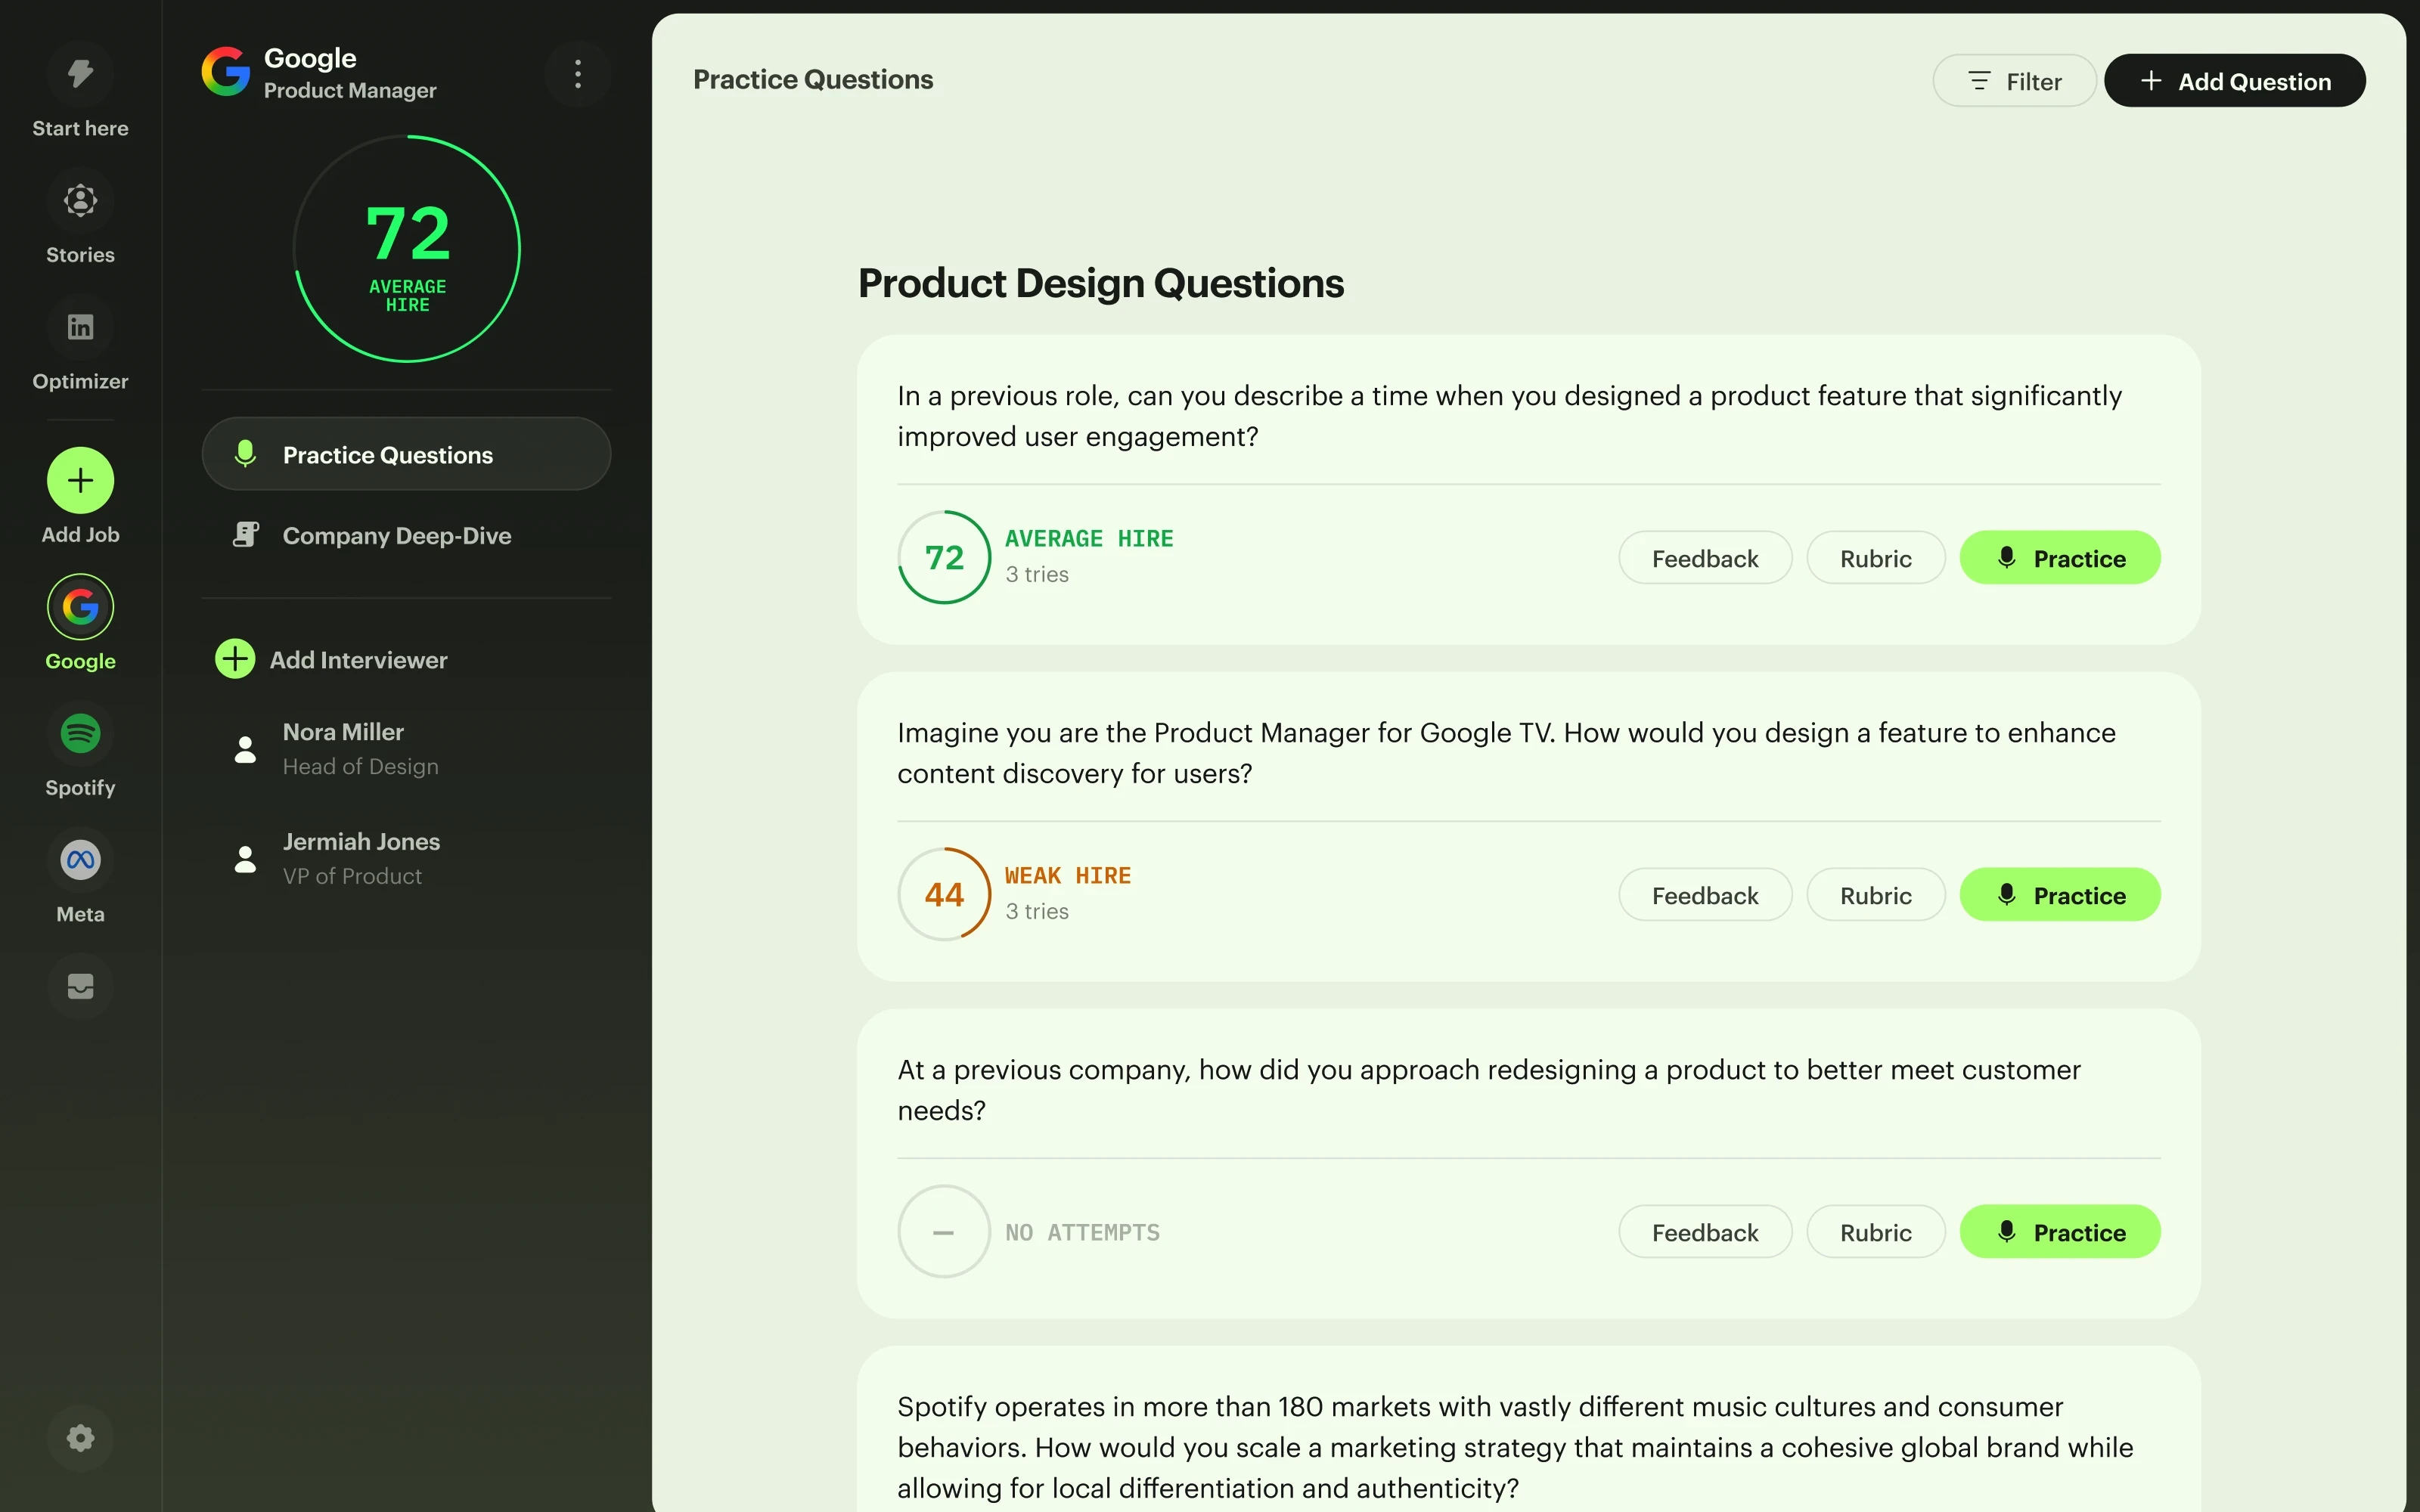The height and width of the screenshot is (1512, 2420).
Task: Open Rubric for the Google TV question
Action: 1876,895
